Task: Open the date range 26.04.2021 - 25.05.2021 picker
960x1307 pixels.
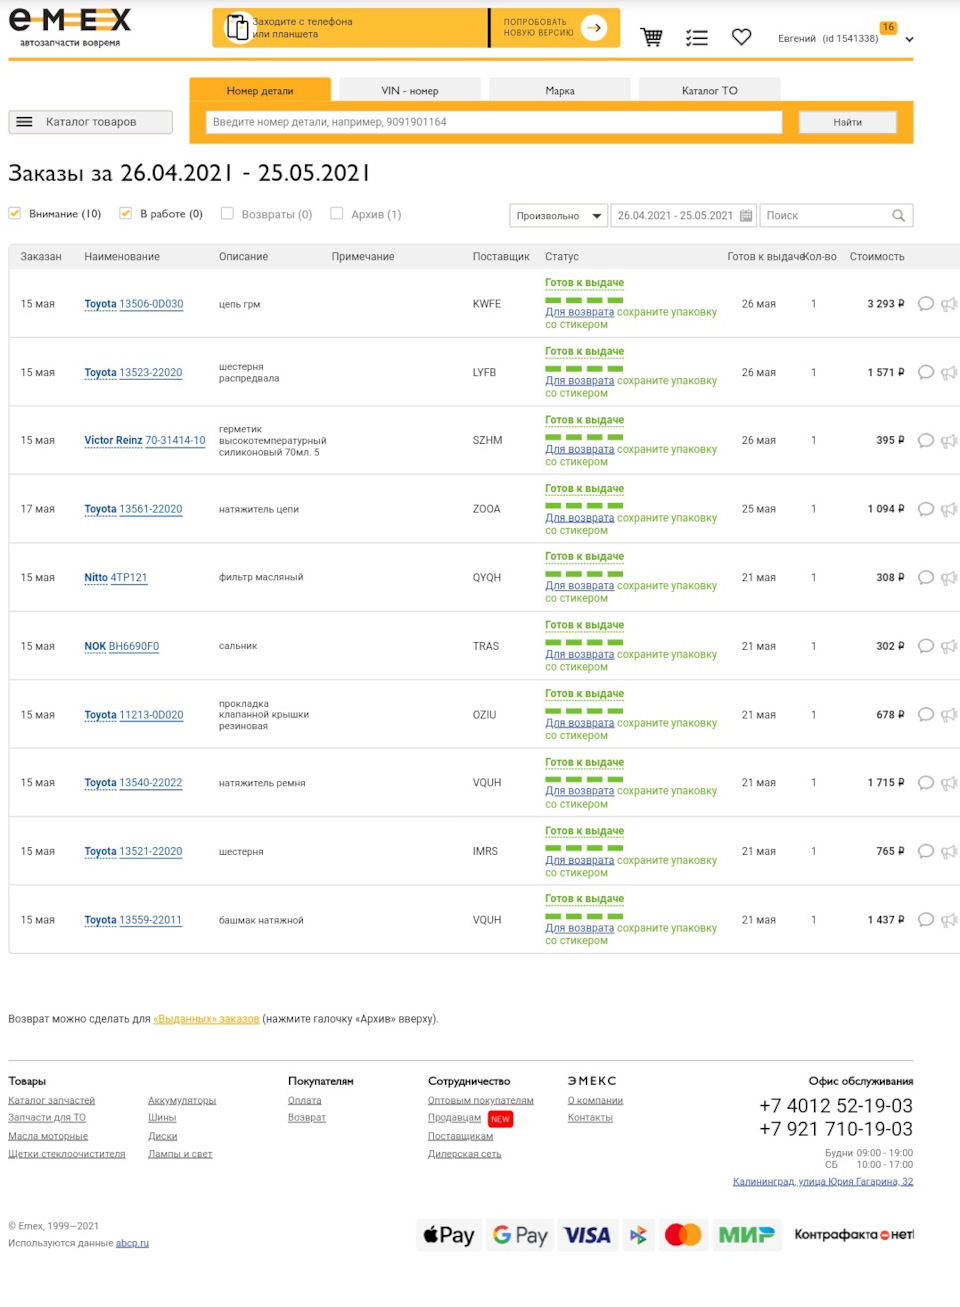Action: point(683,215)
